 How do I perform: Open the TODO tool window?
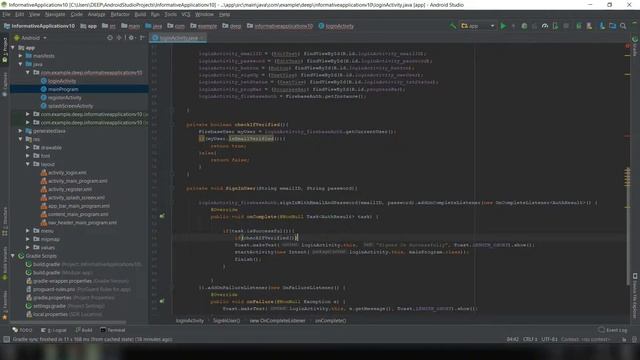click(22, 330)
